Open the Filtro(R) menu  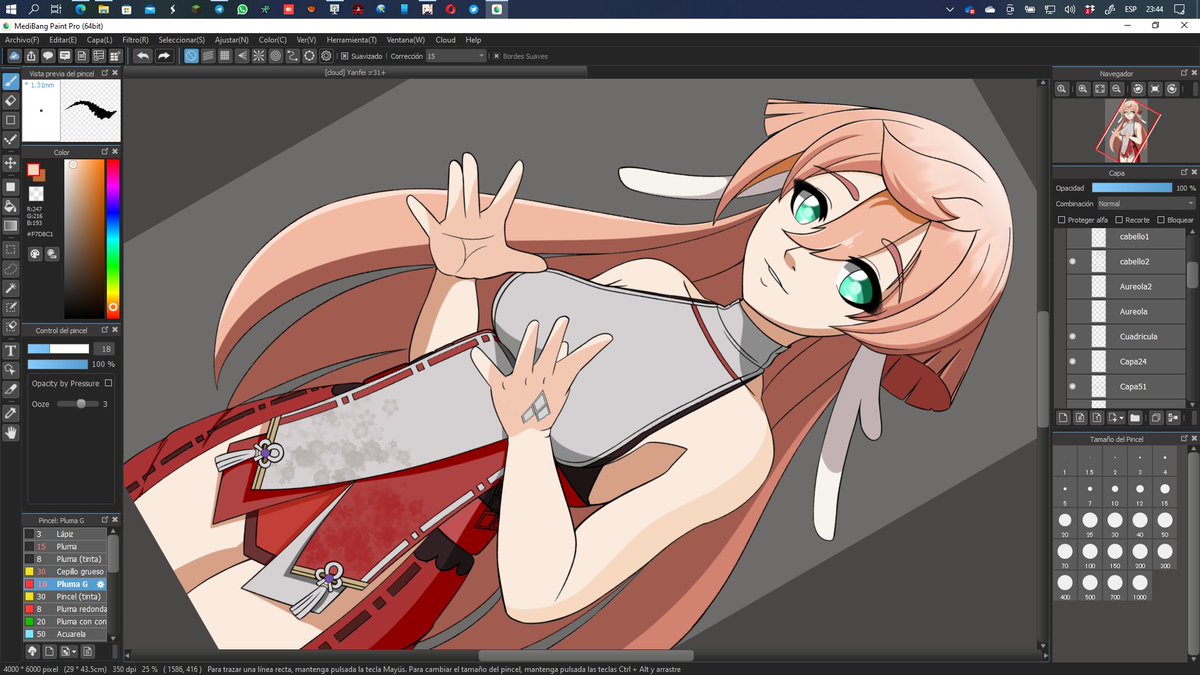(135, 40)
